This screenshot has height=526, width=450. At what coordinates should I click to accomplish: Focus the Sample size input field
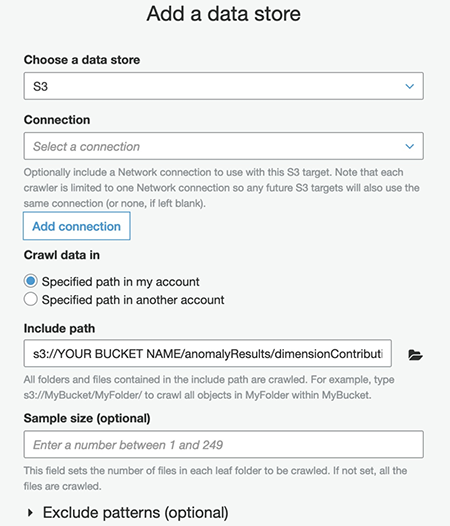click(223, 444)
